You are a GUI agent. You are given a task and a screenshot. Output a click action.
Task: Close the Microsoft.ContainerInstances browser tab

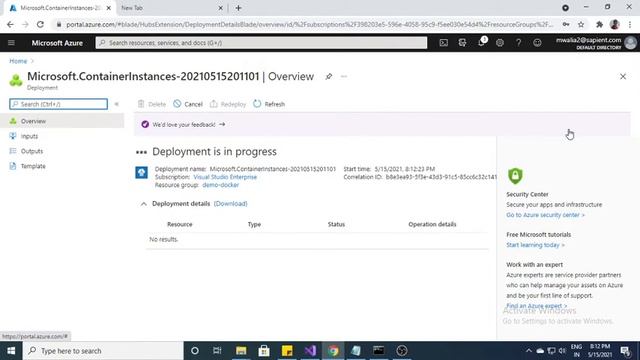109,8
